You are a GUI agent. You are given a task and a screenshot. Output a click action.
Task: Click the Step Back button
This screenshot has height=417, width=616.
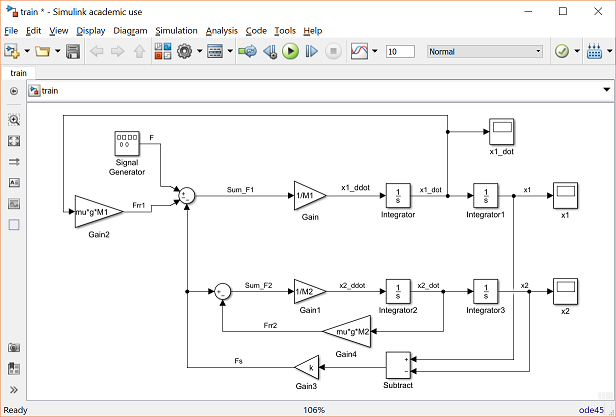268,51
